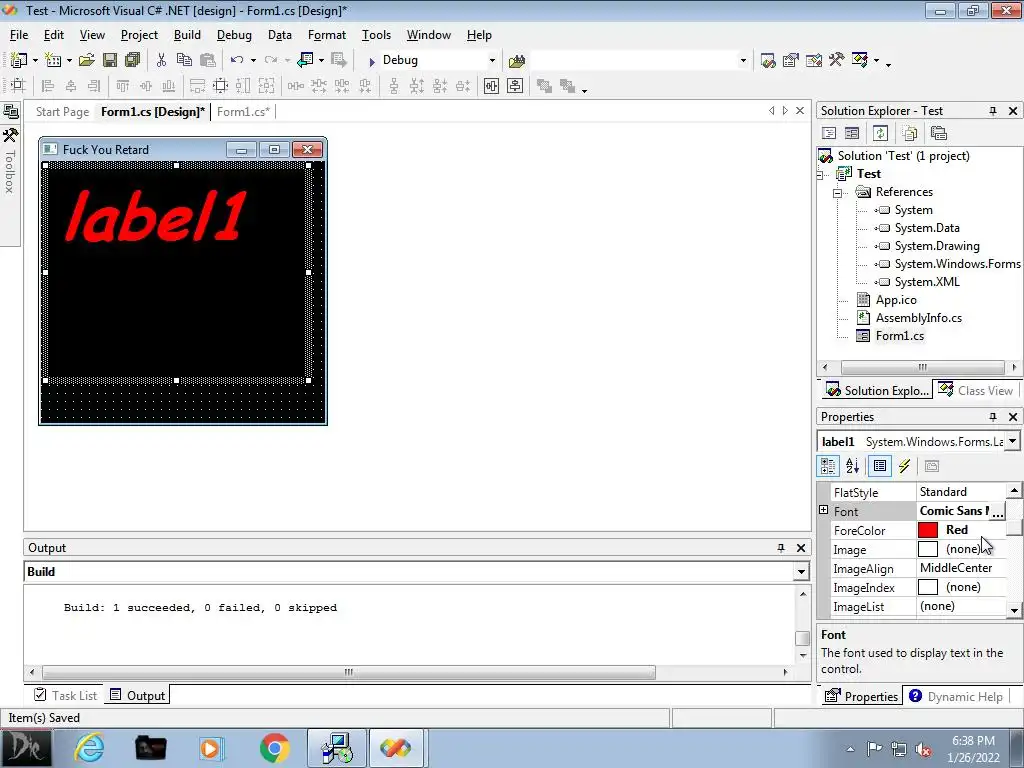Undo the last action via toolbar arrow
This screenshot has width=1024, height=768.
coord(236,60)
